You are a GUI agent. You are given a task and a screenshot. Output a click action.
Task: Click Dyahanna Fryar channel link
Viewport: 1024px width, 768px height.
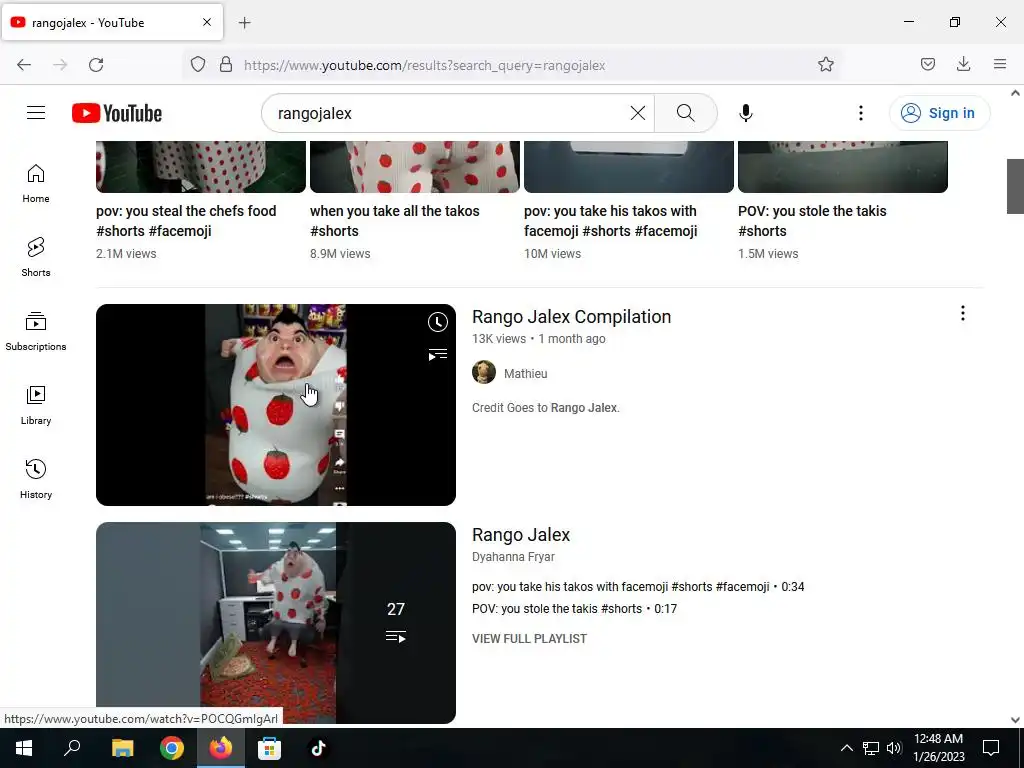coord(513,556)
